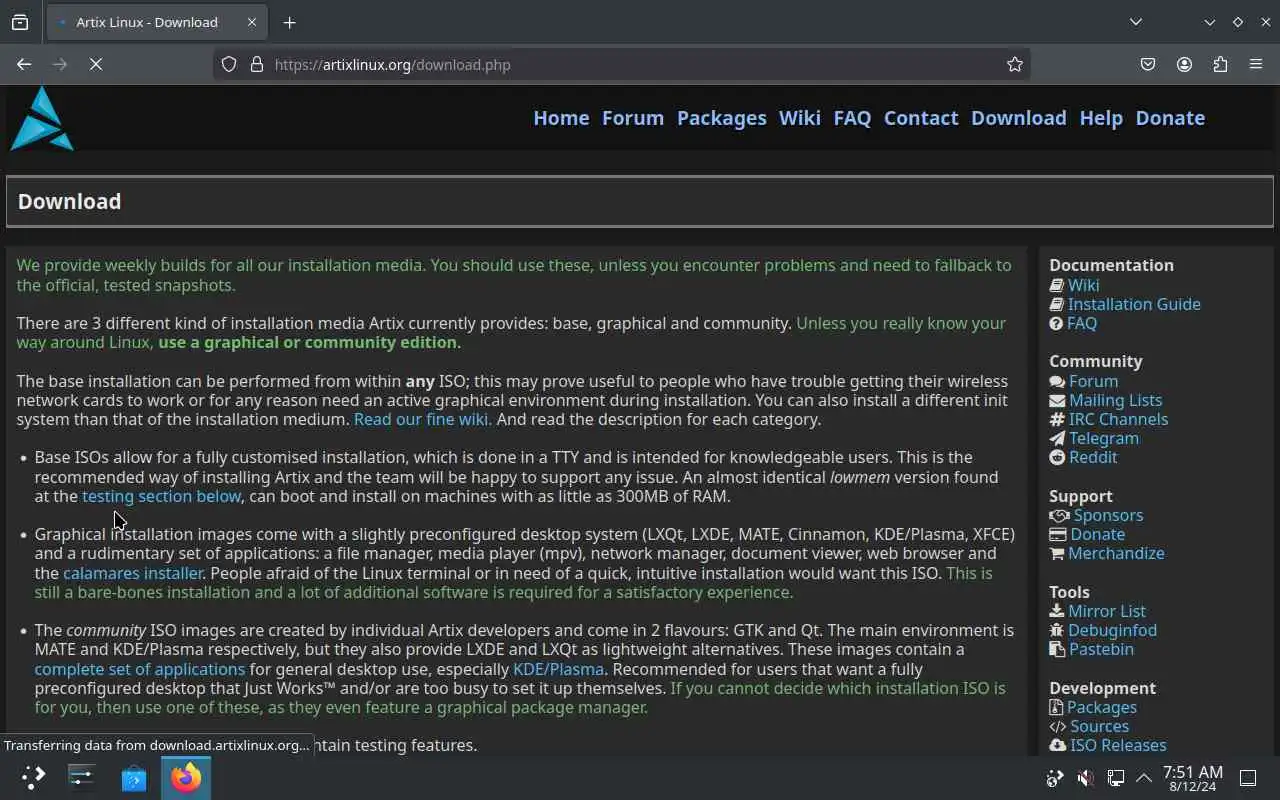Switch to Firefox in taskbar
Screen dimensions: 1280x800
(x=185, y=777)
